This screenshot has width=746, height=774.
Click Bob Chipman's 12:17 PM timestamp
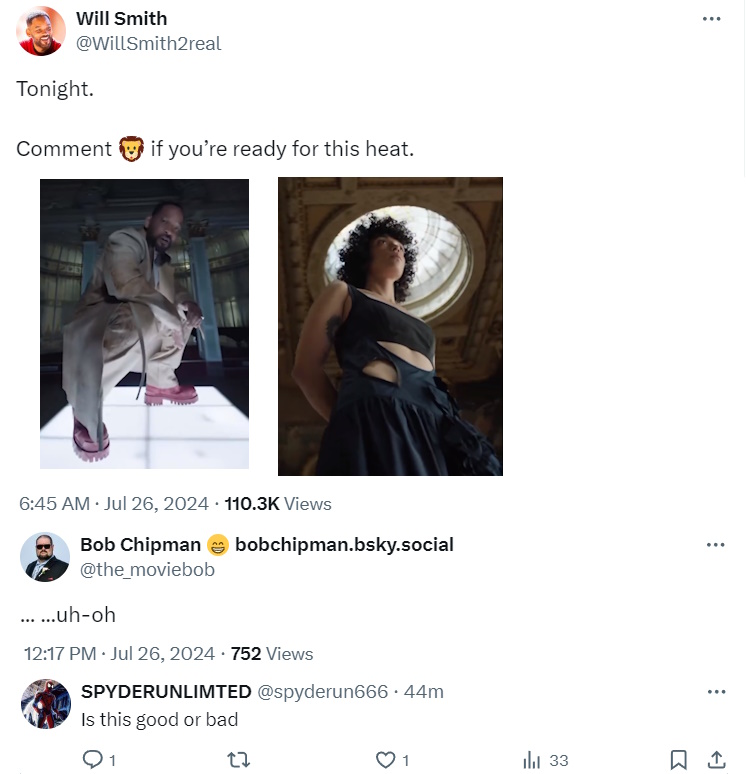point(119,654)
